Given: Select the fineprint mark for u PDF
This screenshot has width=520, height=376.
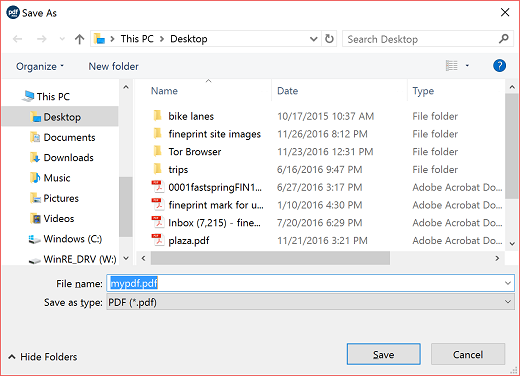Looking at the screenshot, I should pyautogui.click(x=216, y=205).
